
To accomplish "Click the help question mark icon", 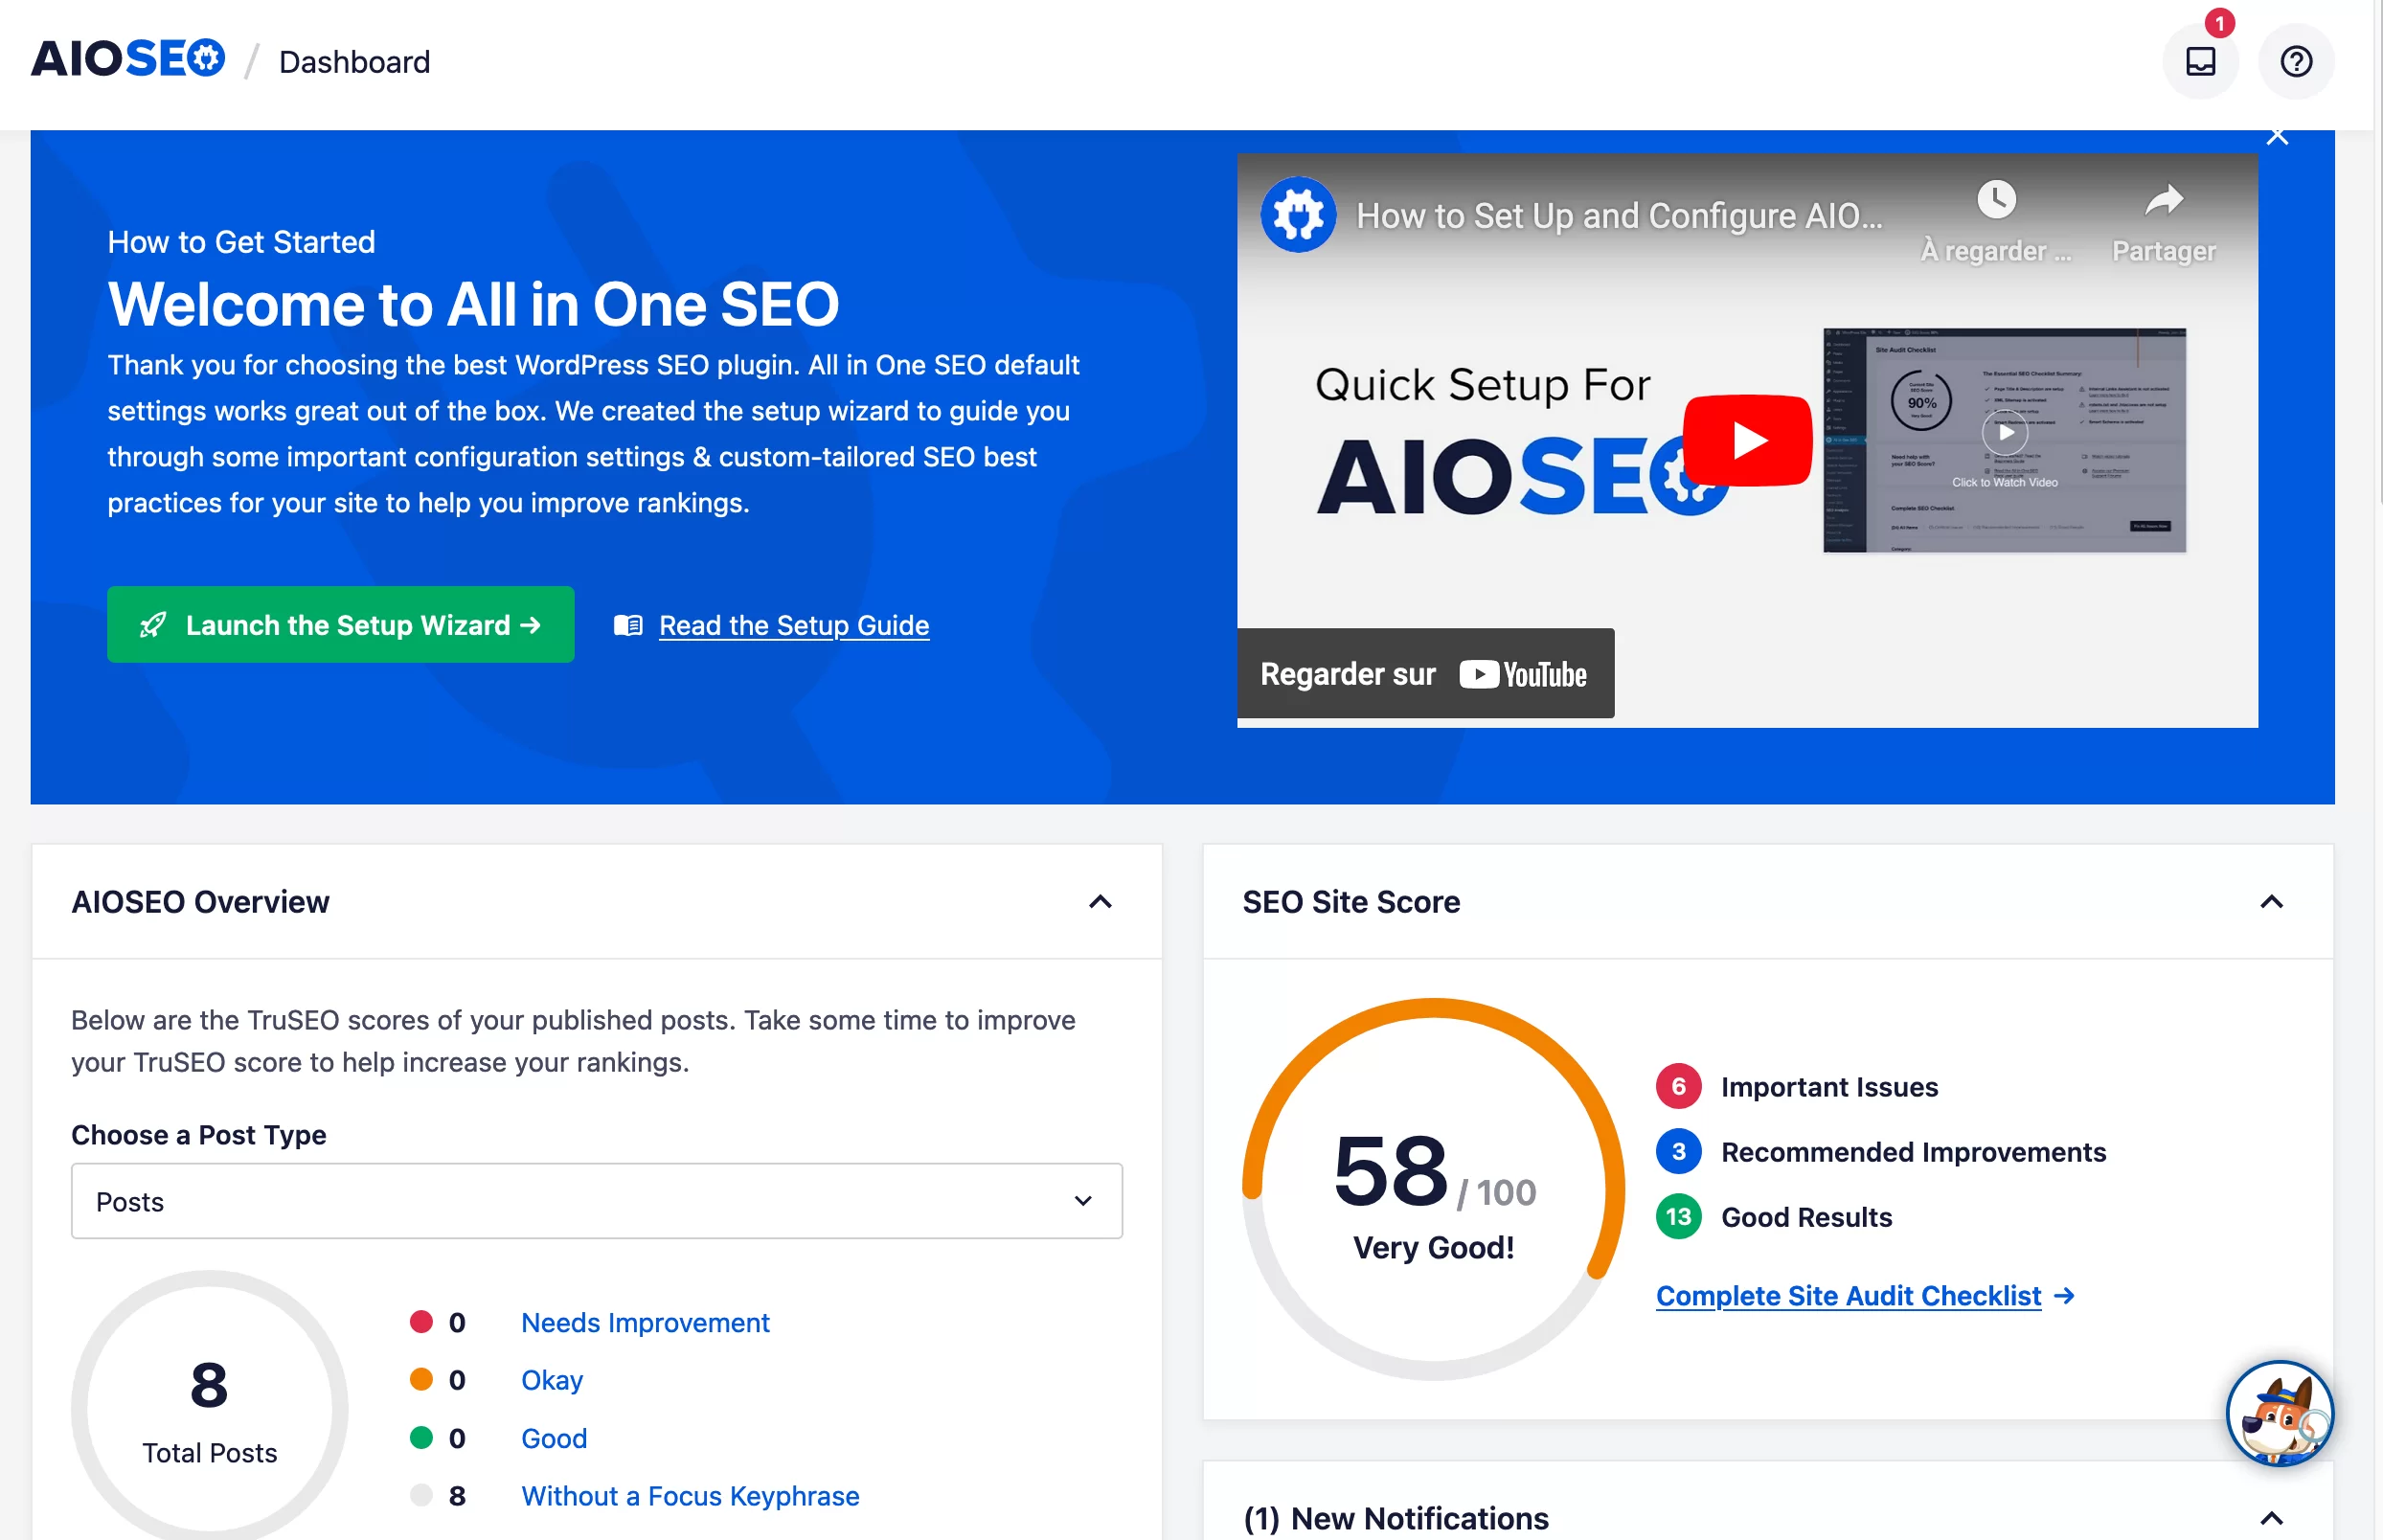I will pos(2296,62).
